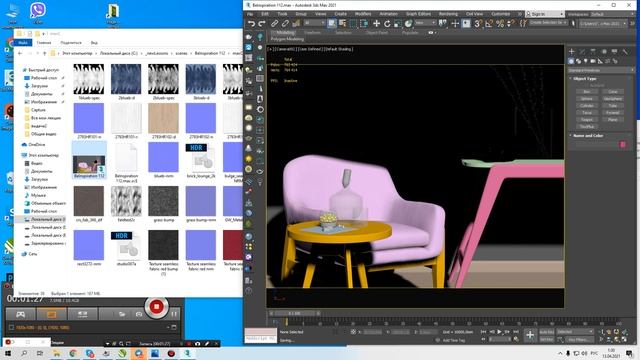Open the selection filter dropdown showing All

point(314,23)
